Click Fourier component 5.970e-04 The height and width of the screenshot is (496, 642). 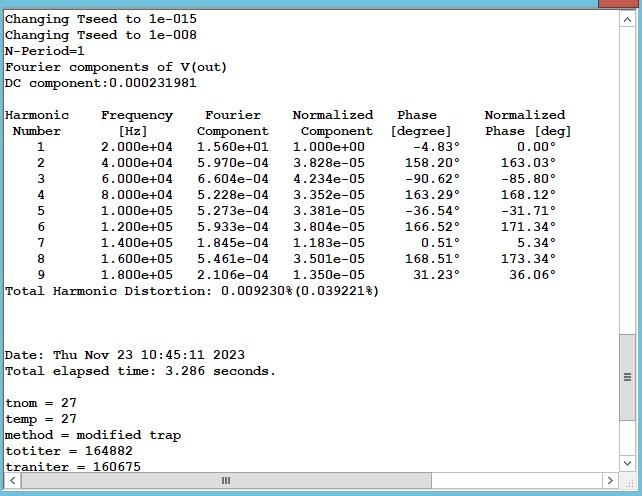point(233,163)
